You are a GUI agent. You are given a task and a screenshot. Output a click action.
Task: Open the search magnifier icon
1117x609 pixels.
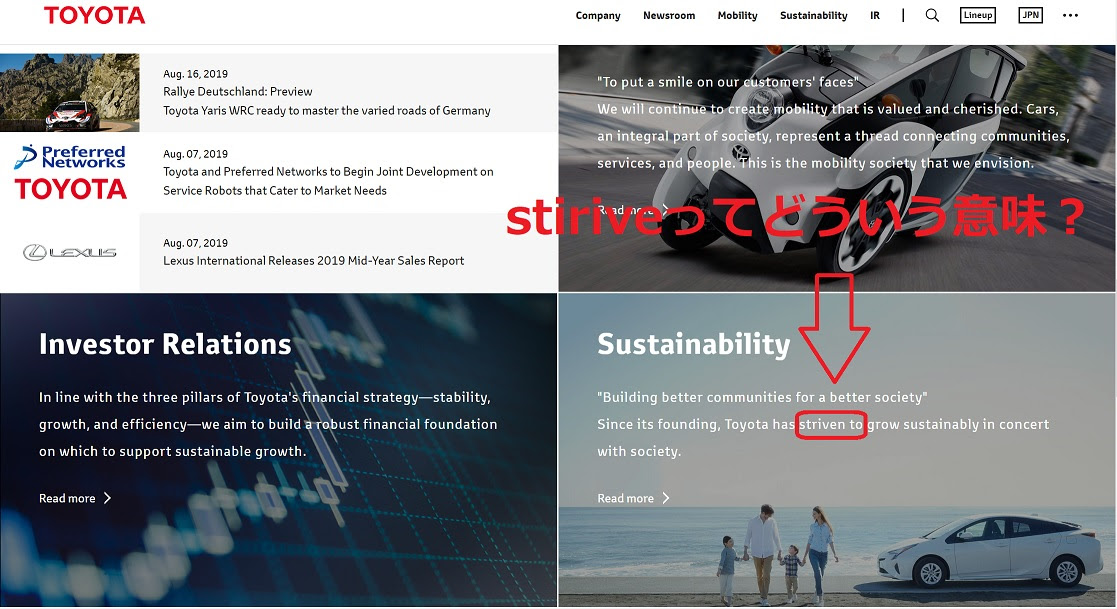(x=932, y=15)
